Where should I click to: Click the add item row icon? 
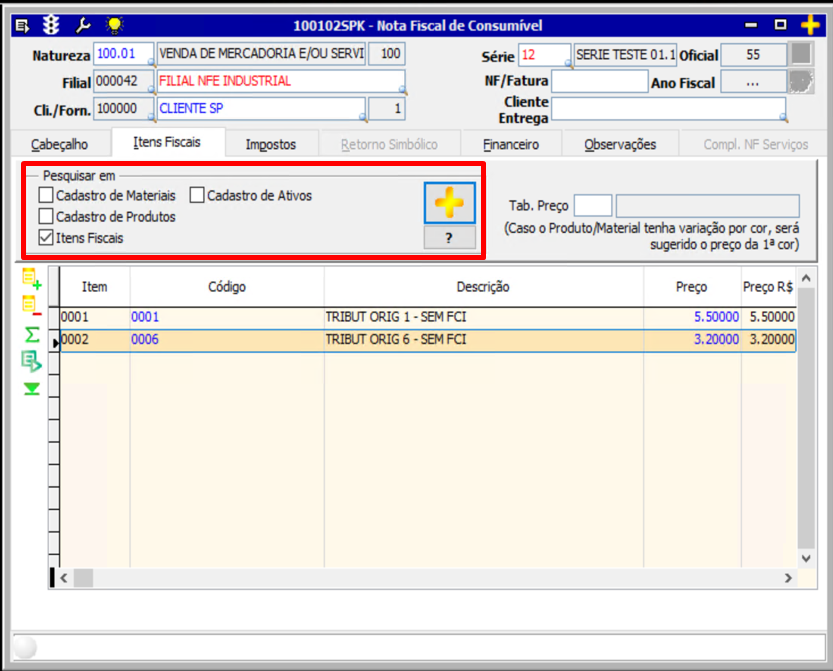[x=31, y=278]
